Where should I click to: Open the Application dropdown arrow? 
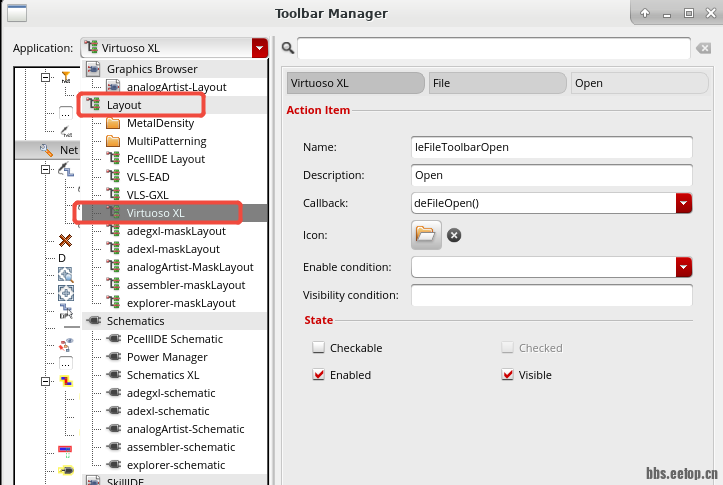coord(260,48)
